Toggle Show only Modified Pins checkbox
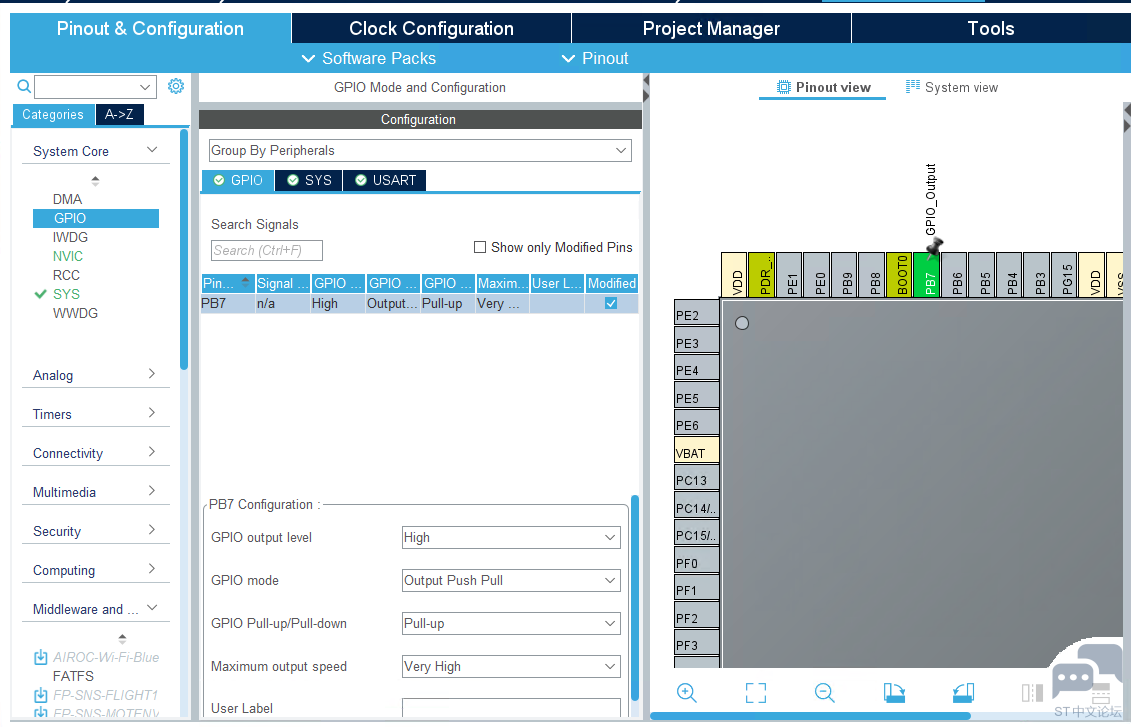 (x=480, y=247)
